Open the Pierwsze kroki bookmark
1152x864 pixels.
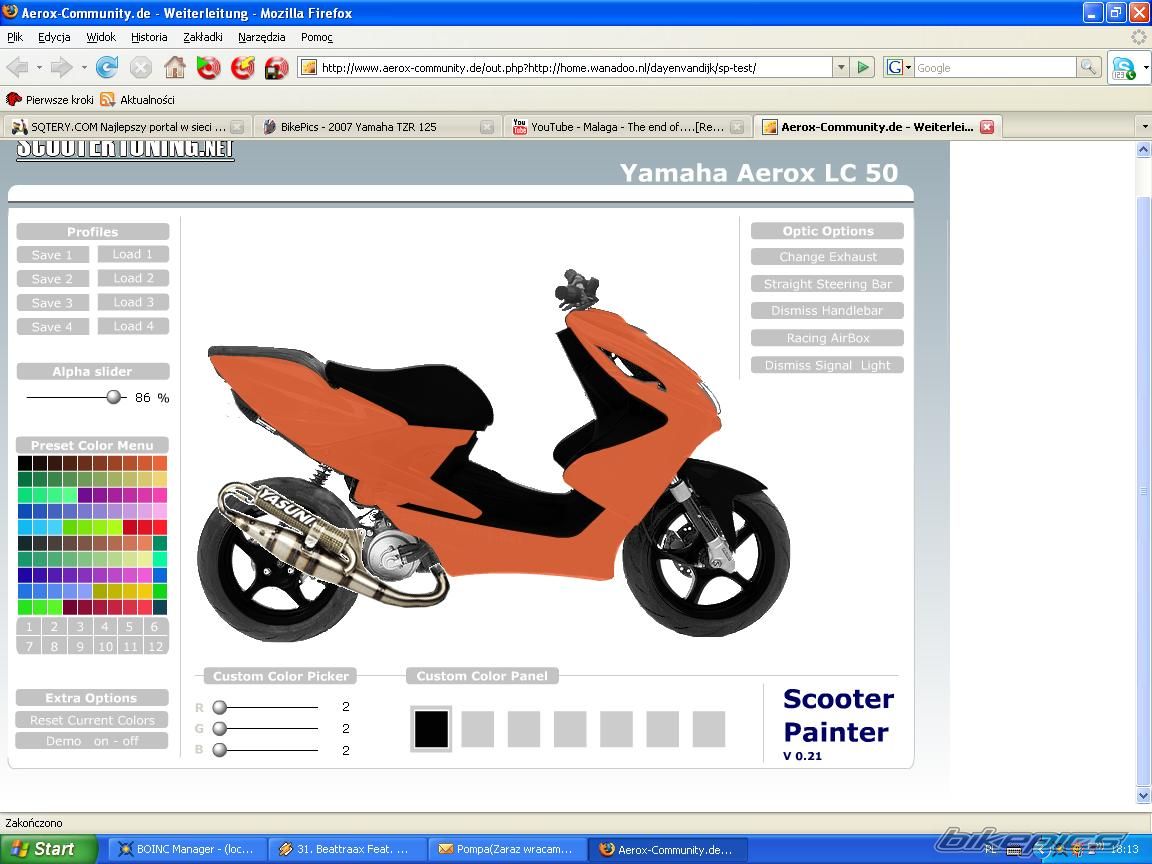click(x=50, y=100)
